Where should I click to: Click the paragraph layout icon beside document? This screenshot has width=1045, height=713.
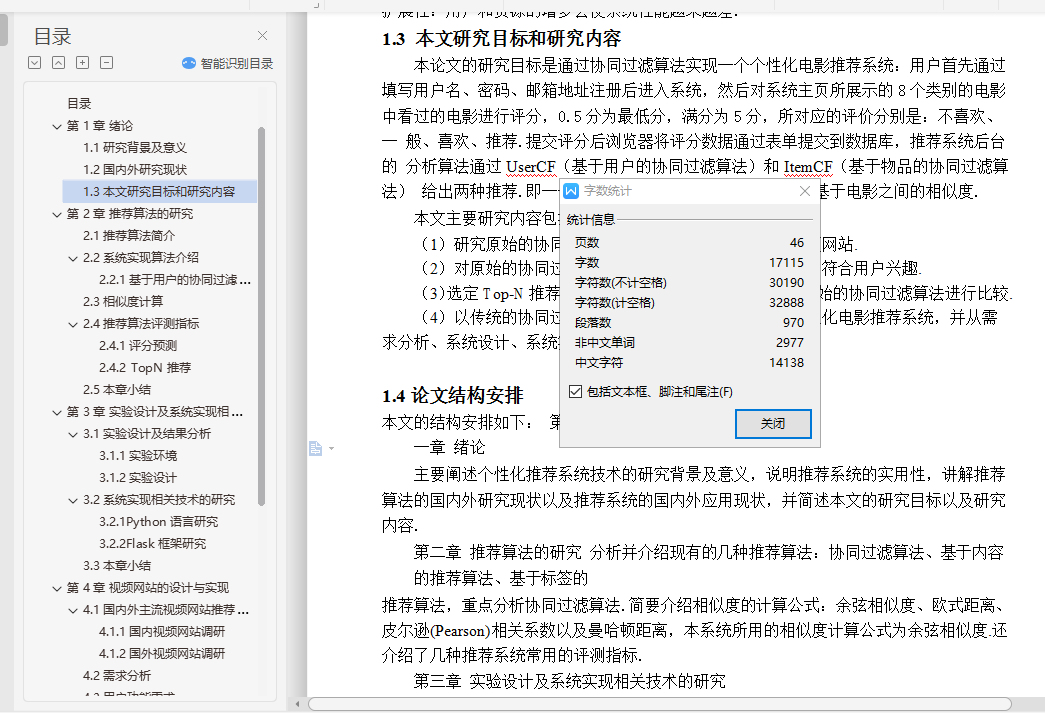316,448
